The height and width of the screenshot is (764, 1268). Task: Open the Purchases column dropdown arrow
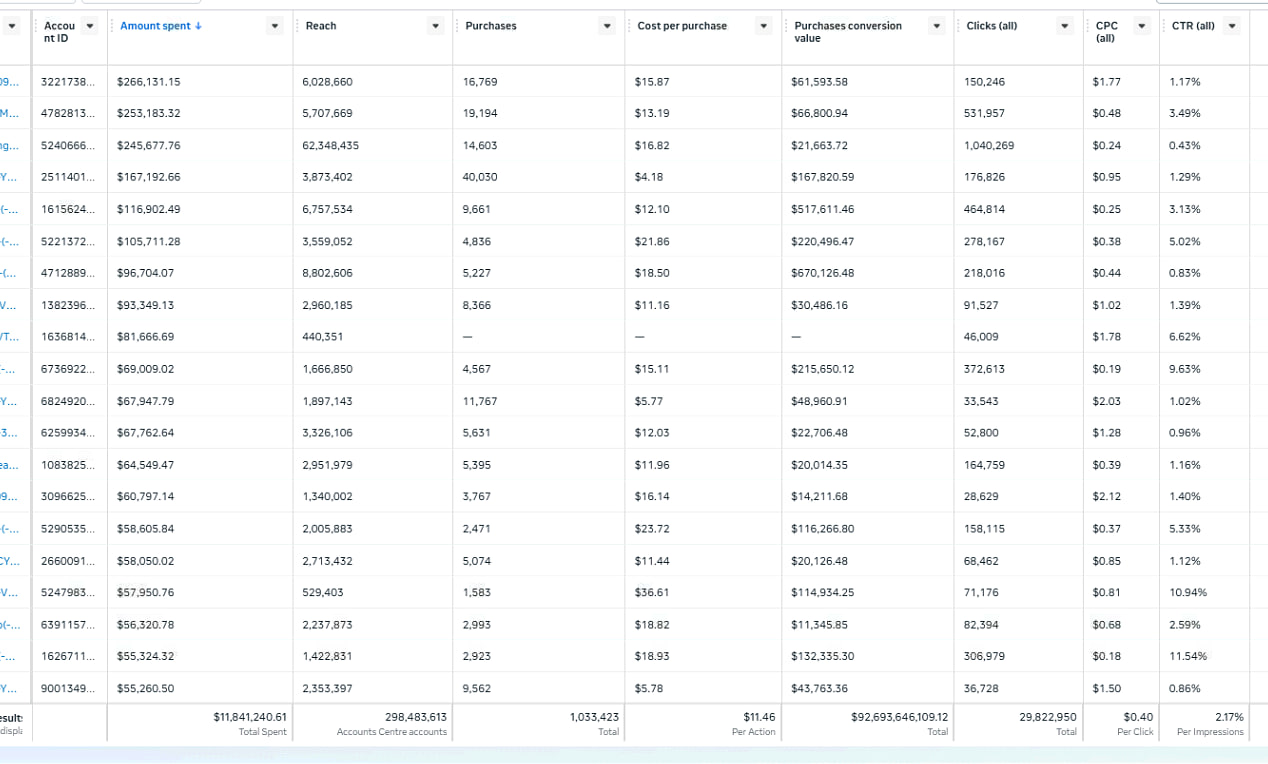[x=607, y=26]
